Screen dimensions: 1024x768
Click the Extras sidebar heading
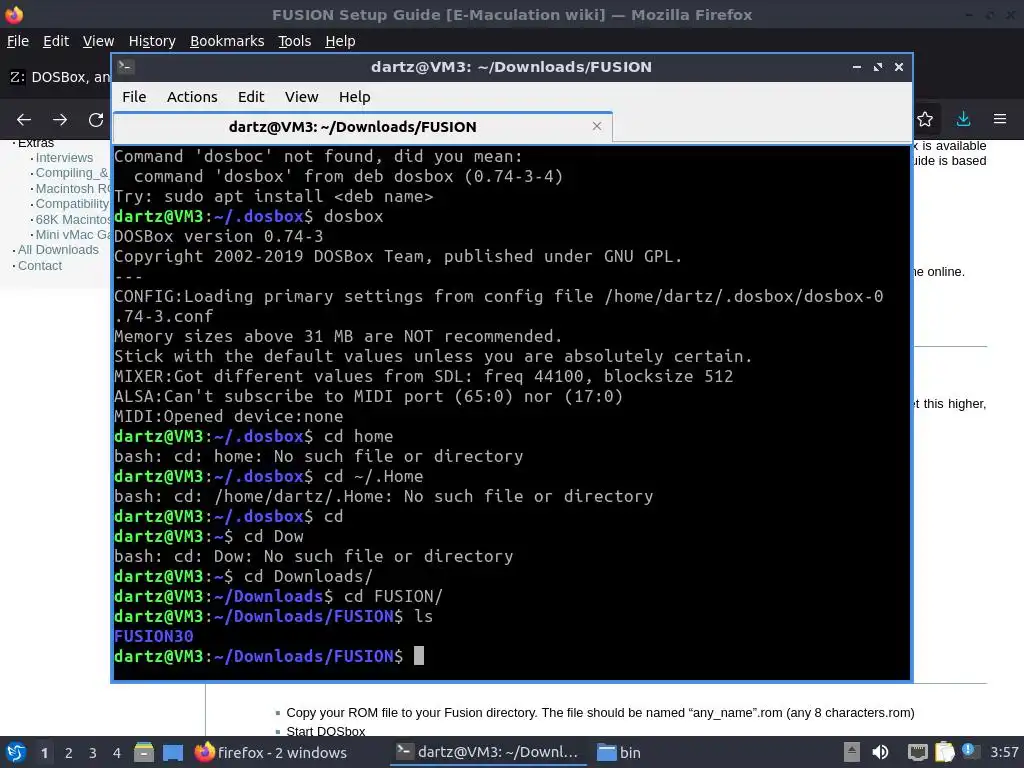tap(36, 143)
